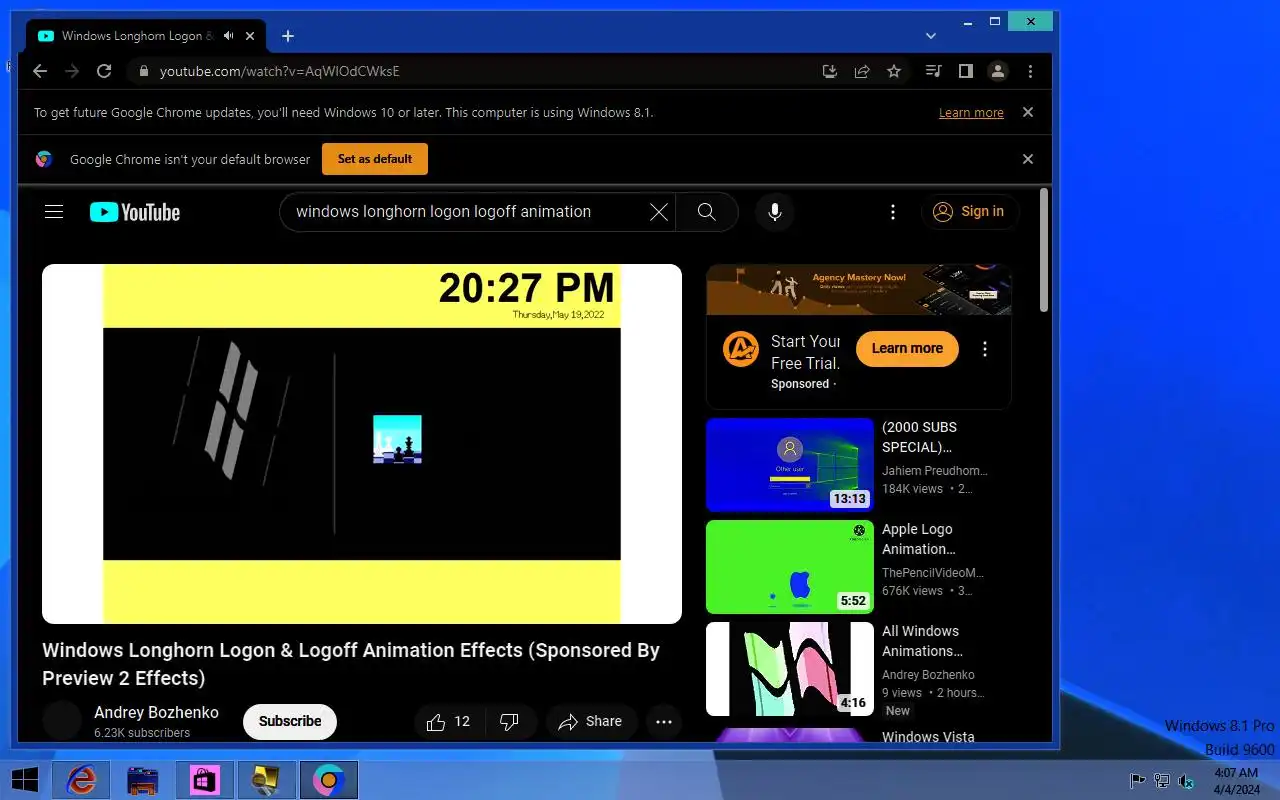Screen dimensions: 1280x800
Task: Open the sponsored ad options menu
Action: click(x=985, y=349)
